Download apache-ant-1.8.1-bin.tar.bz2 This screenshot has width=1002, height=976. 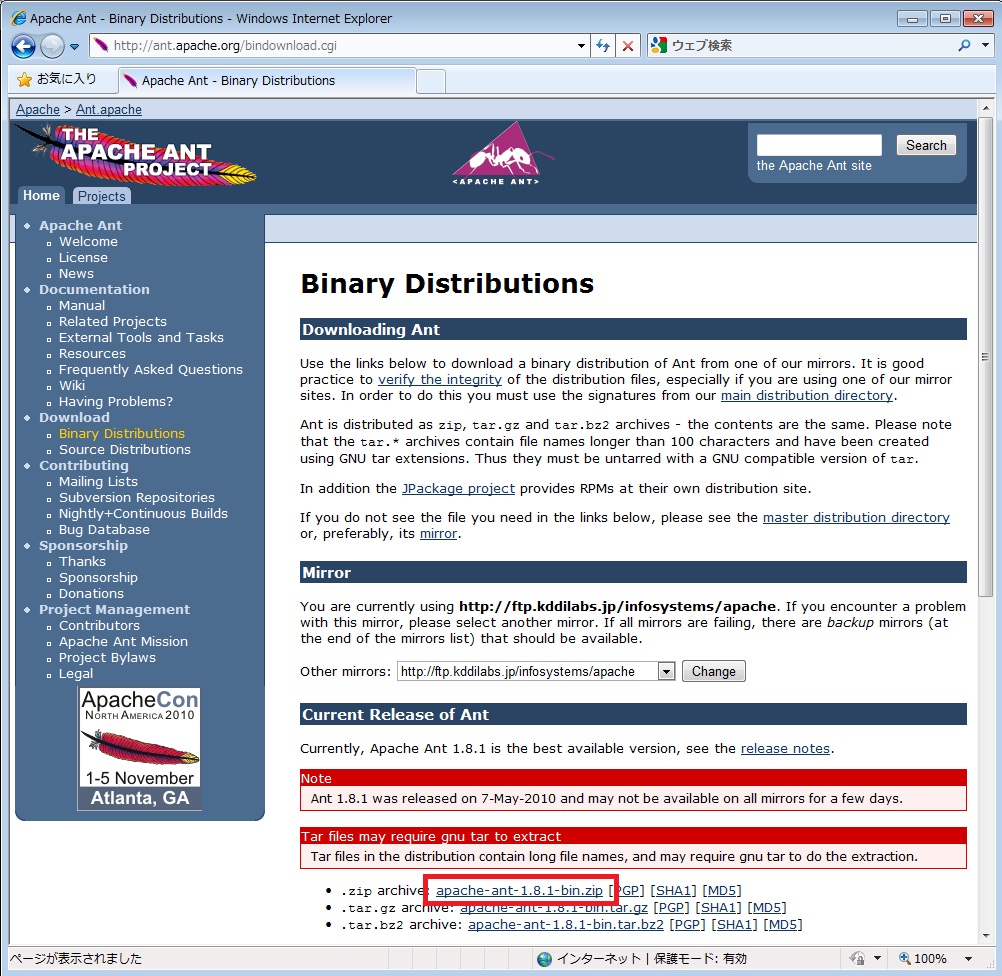pyautogui.click(x=566, y=924)
